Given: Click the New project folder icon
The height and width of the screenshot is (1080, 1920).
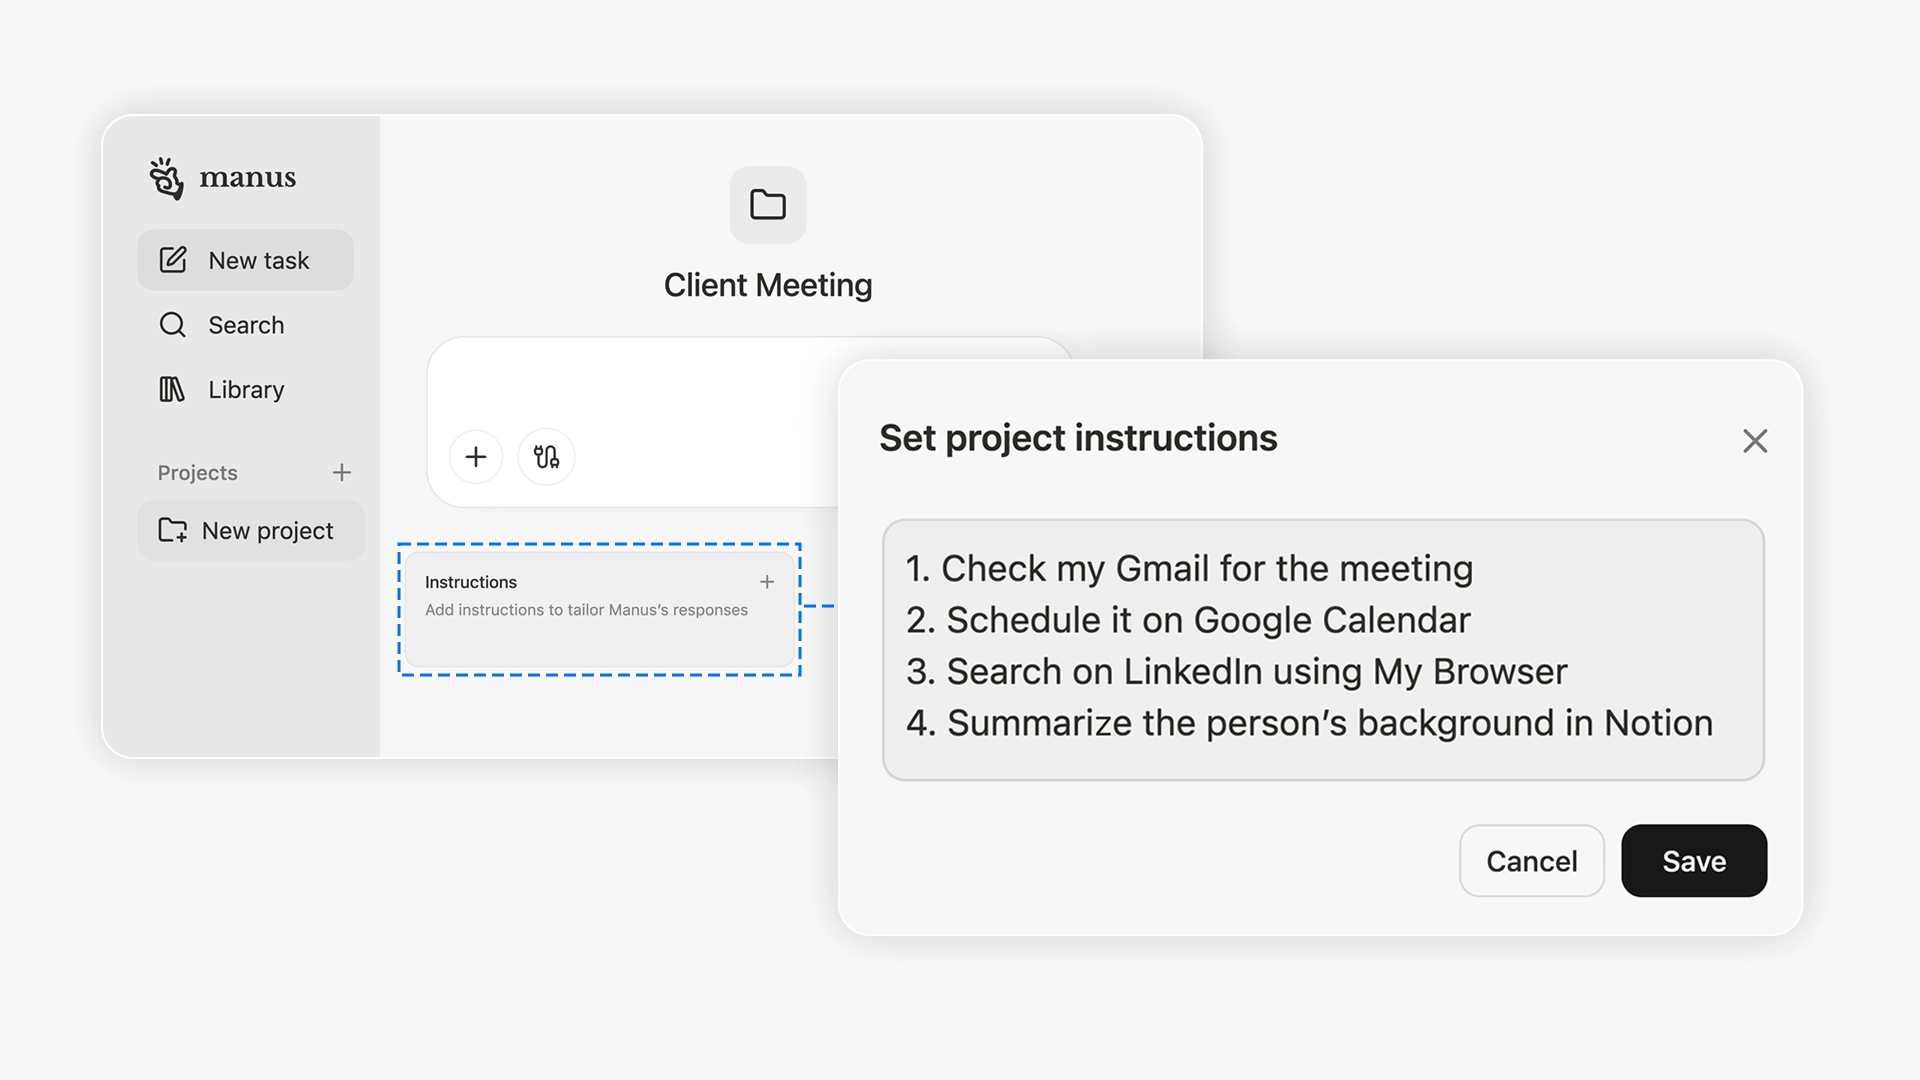Looking at the screenshot, I should pos(173,530).
